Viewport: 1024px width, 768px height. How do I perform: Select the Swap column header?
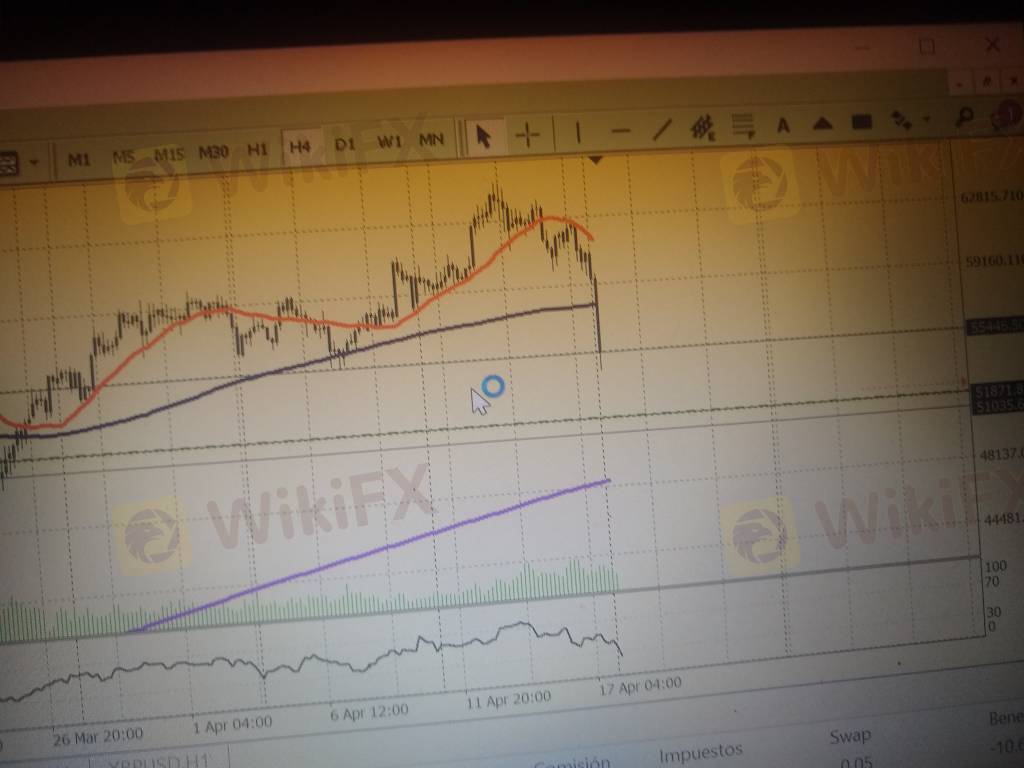(x=850, y=737)
